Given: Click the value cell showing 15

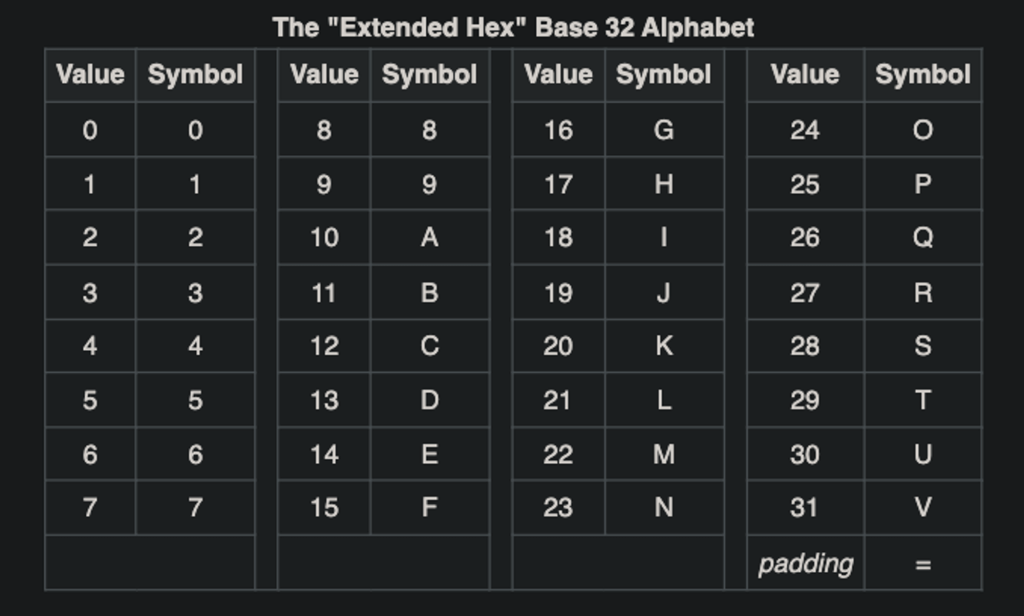Looking at the screenshot, I should (x=324, y=508).
